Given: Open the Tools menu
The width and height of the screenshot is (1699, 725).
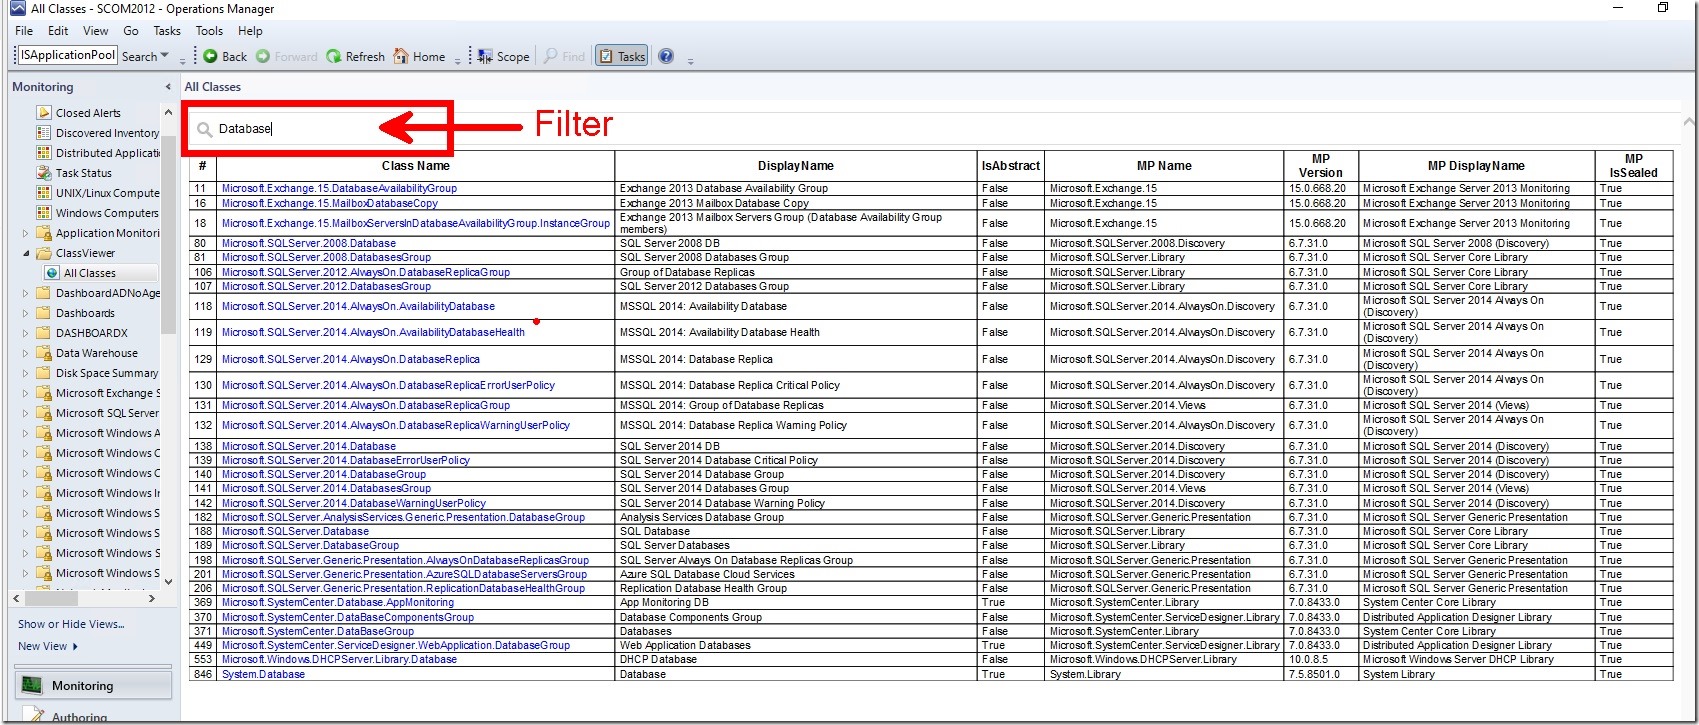Looking at the screenshot, I should (x=209, y=31).
